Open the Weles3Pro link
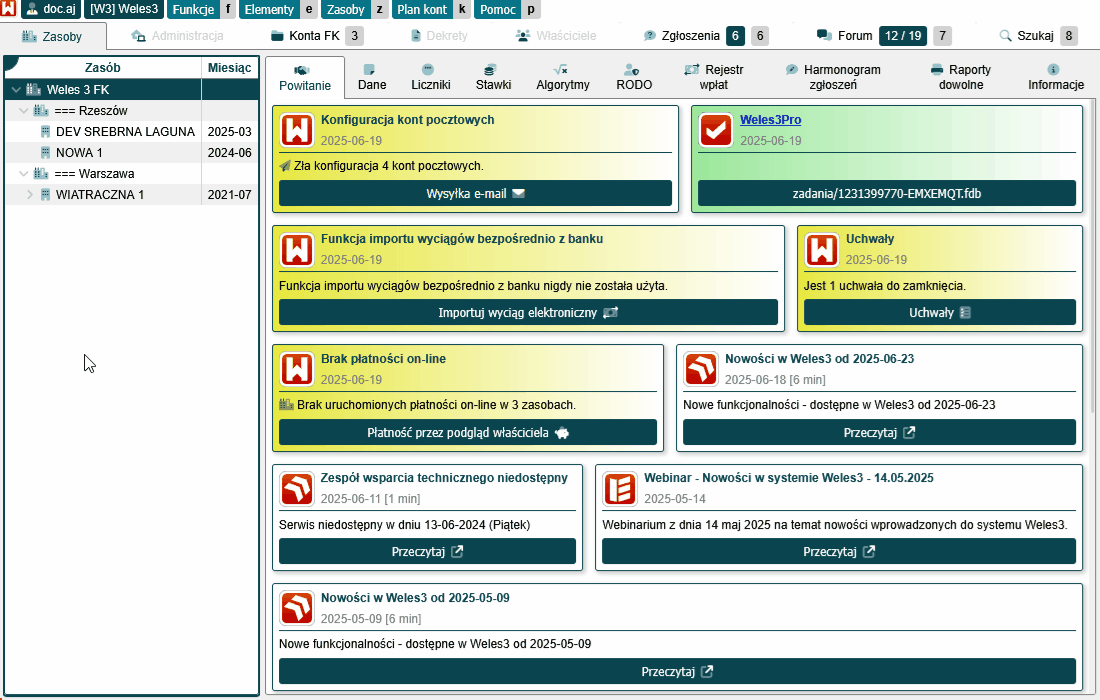The width and height of the screenshot is (1100, 700). tap(770, 120)
